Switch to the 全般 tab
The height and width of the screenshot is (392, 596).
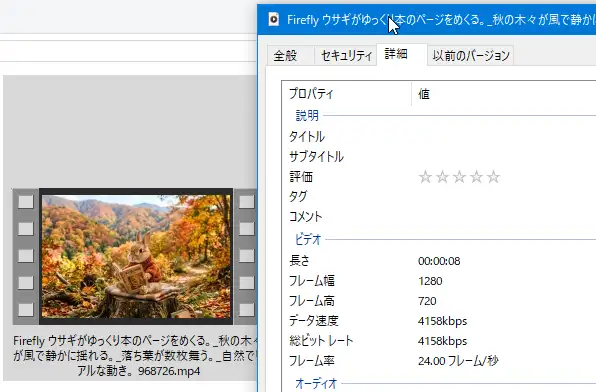coord(290,56)
